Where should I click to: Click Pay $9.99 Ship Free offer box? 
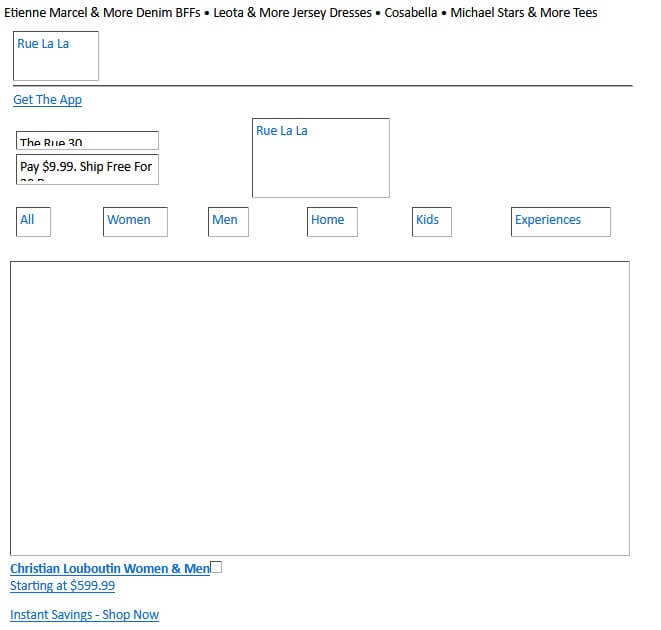coord(87,169)
